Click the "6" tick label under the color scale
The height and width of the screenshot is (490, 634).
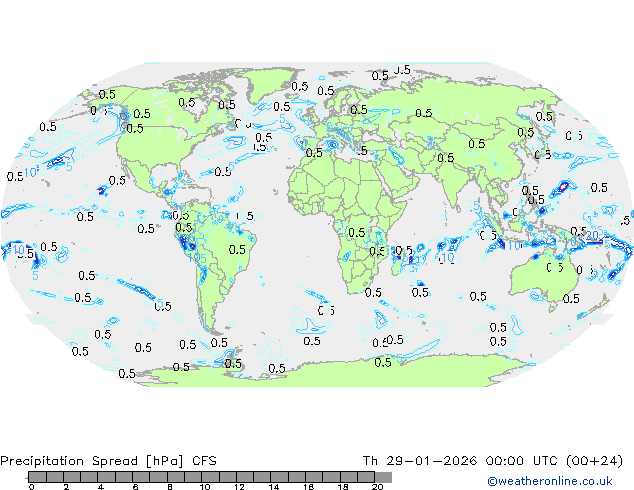point(135,487)
